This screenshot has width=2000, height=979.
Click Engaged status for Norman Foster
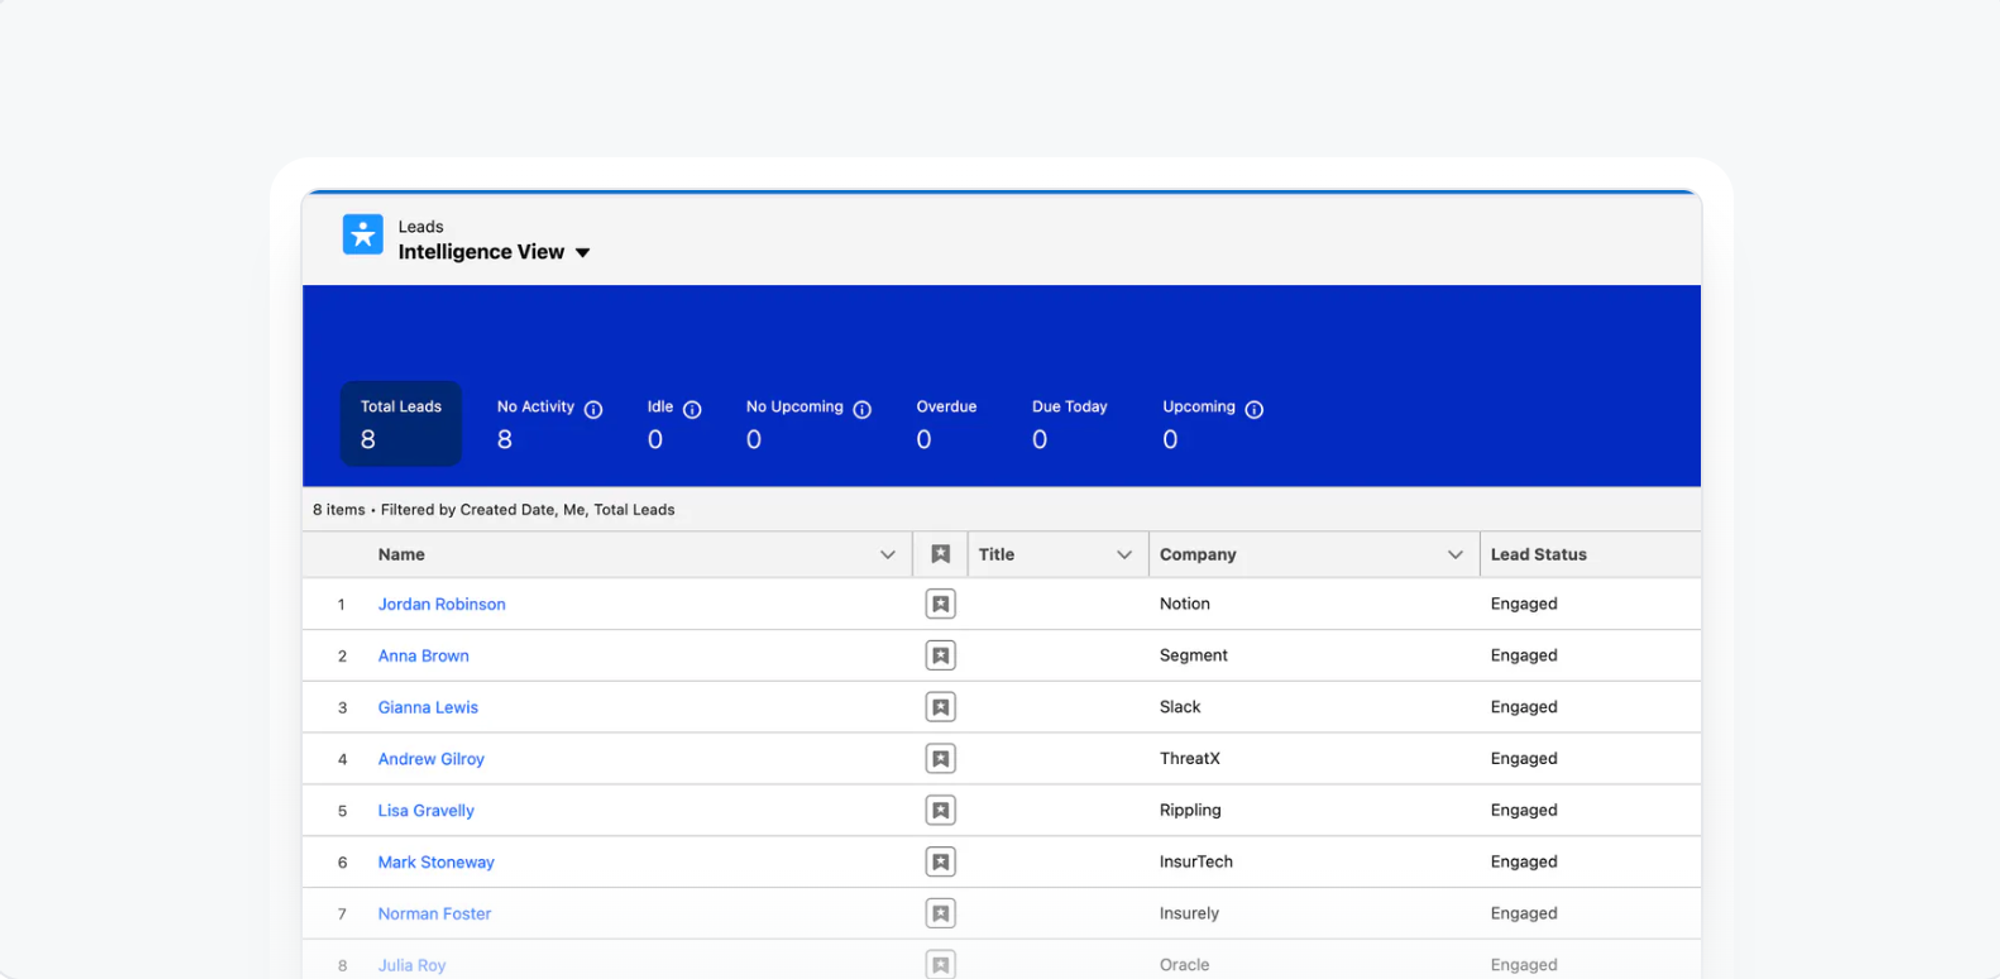point(1524,913)
